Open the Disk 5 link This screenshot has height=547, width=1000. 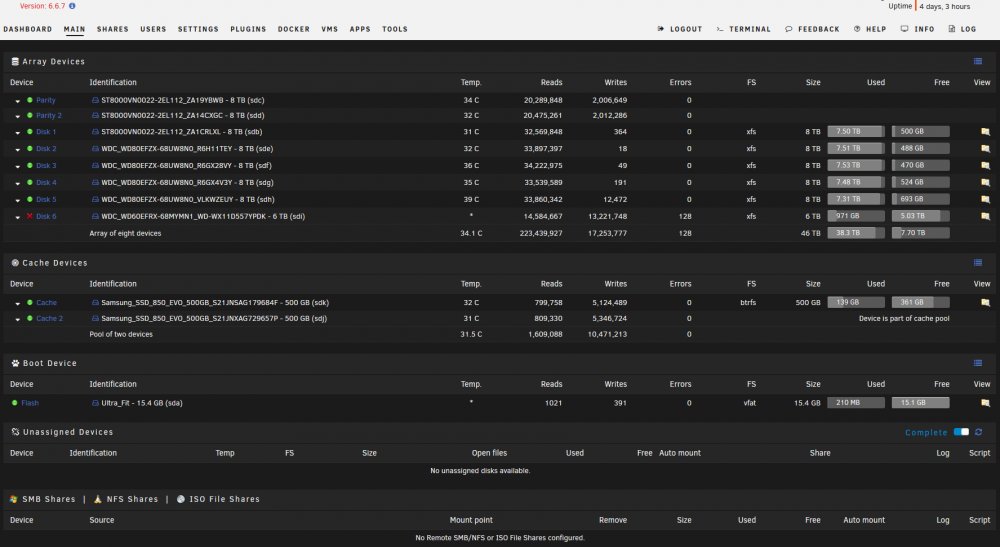pos(46,200)
